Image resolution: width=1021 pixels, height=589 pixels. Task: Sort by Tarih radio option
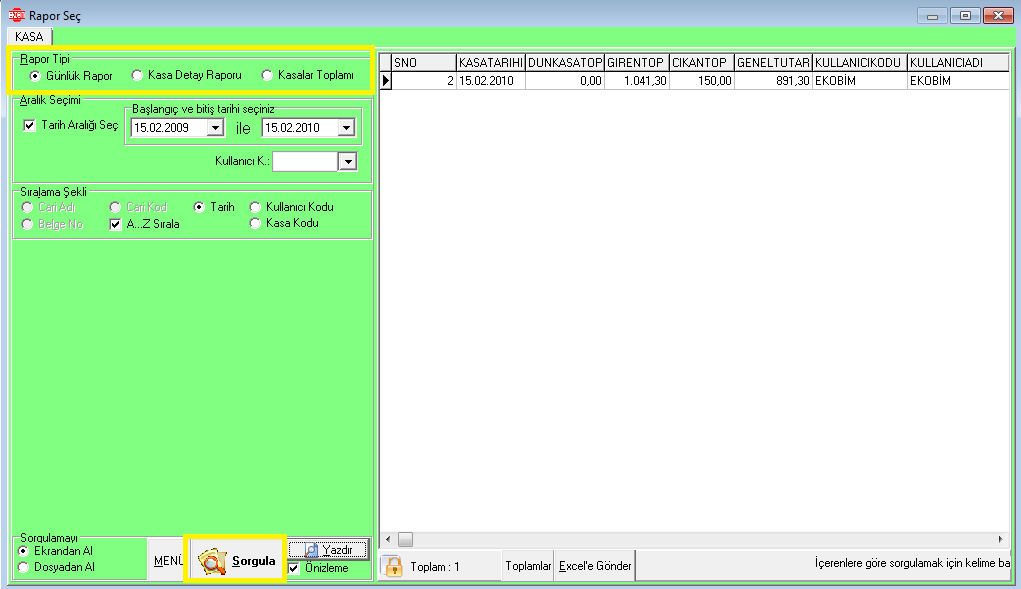[199, 207]
